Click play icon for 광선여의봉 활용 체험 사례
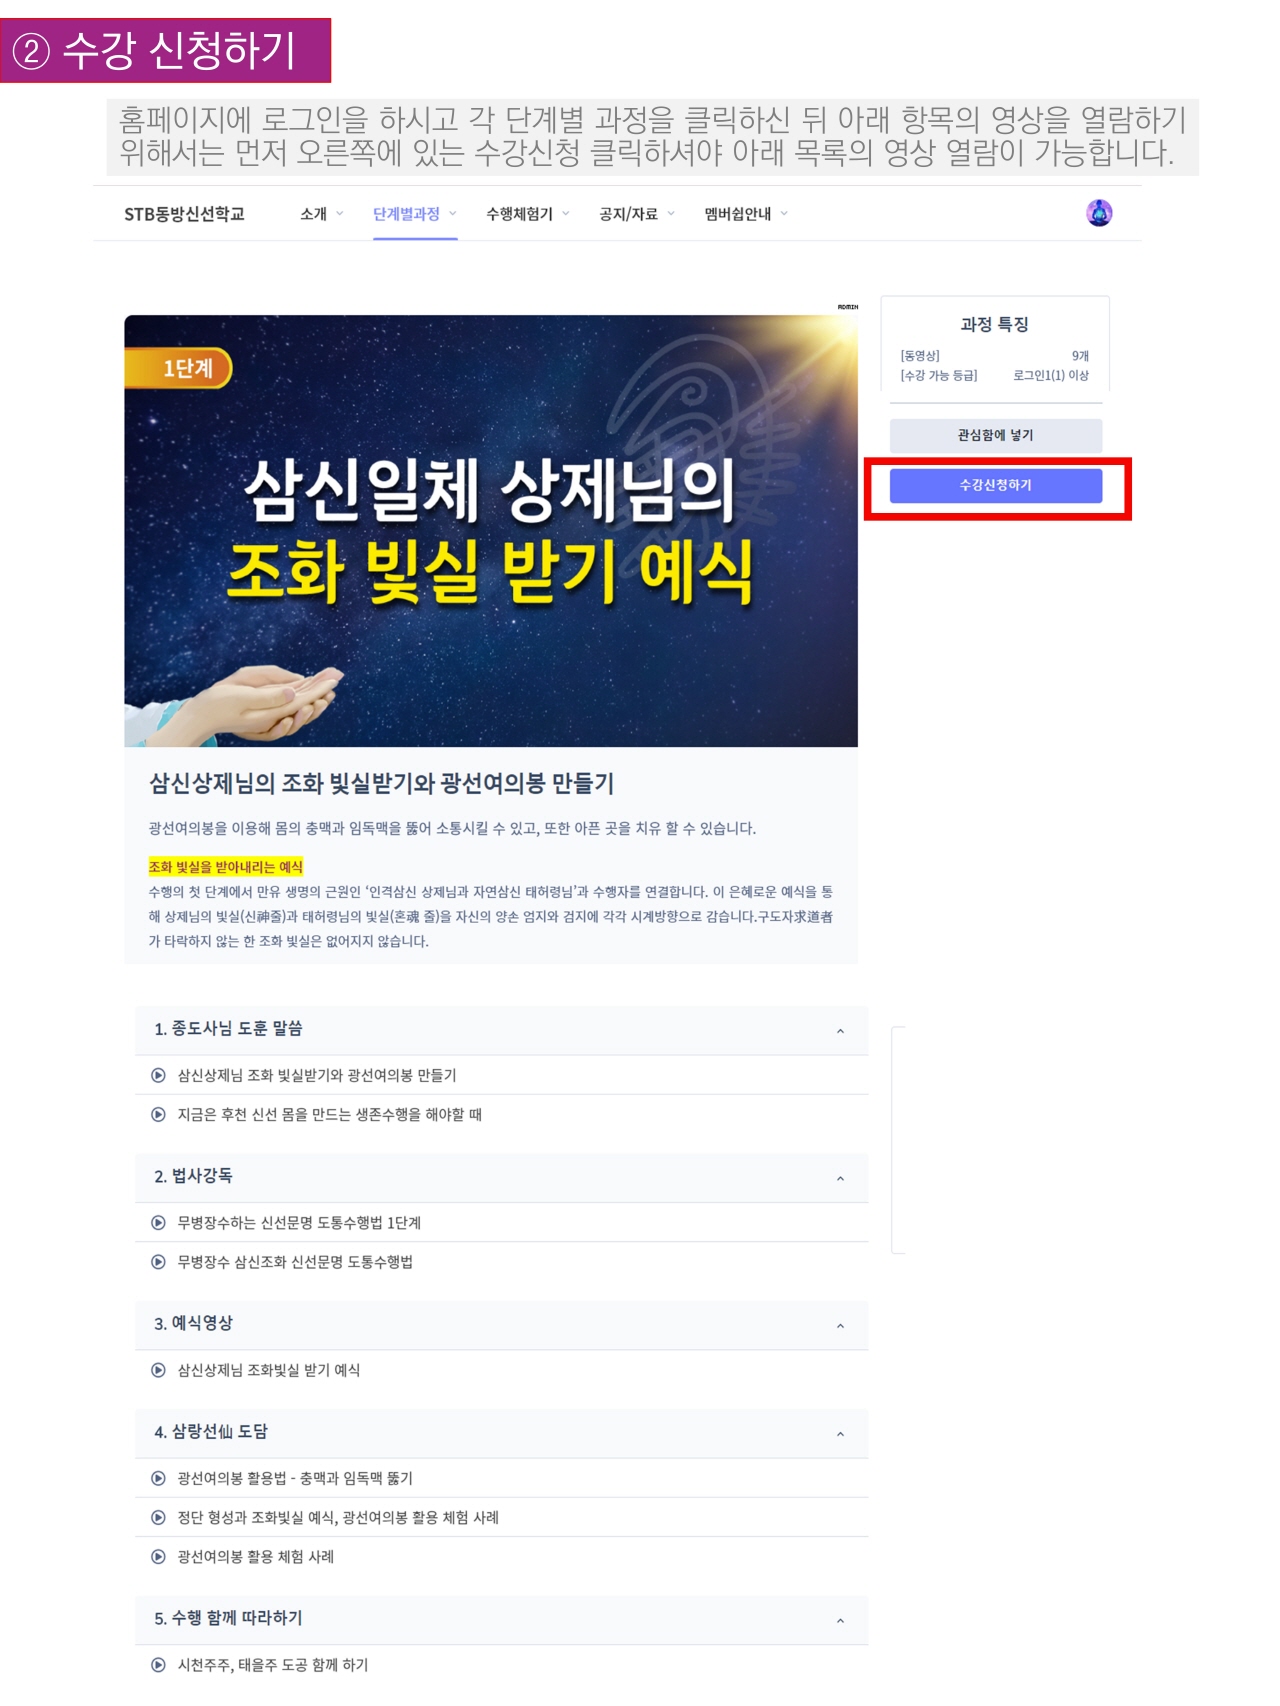 [158, 1557]
